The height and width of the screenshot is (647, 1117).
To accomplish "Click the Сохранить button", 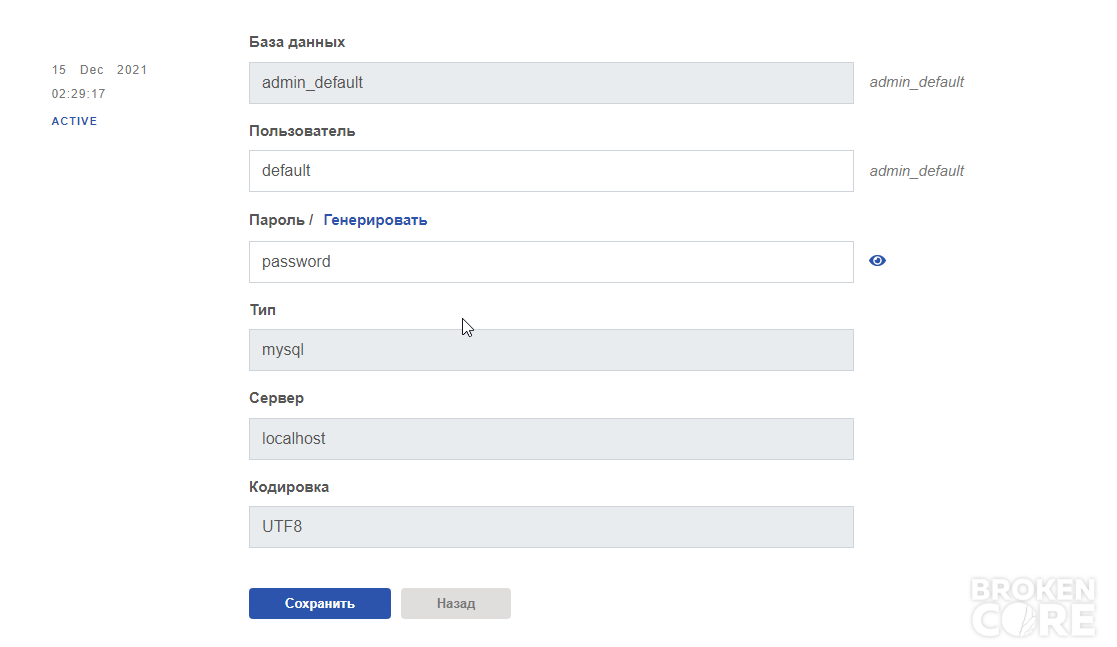I will click(x=320, y=604).
